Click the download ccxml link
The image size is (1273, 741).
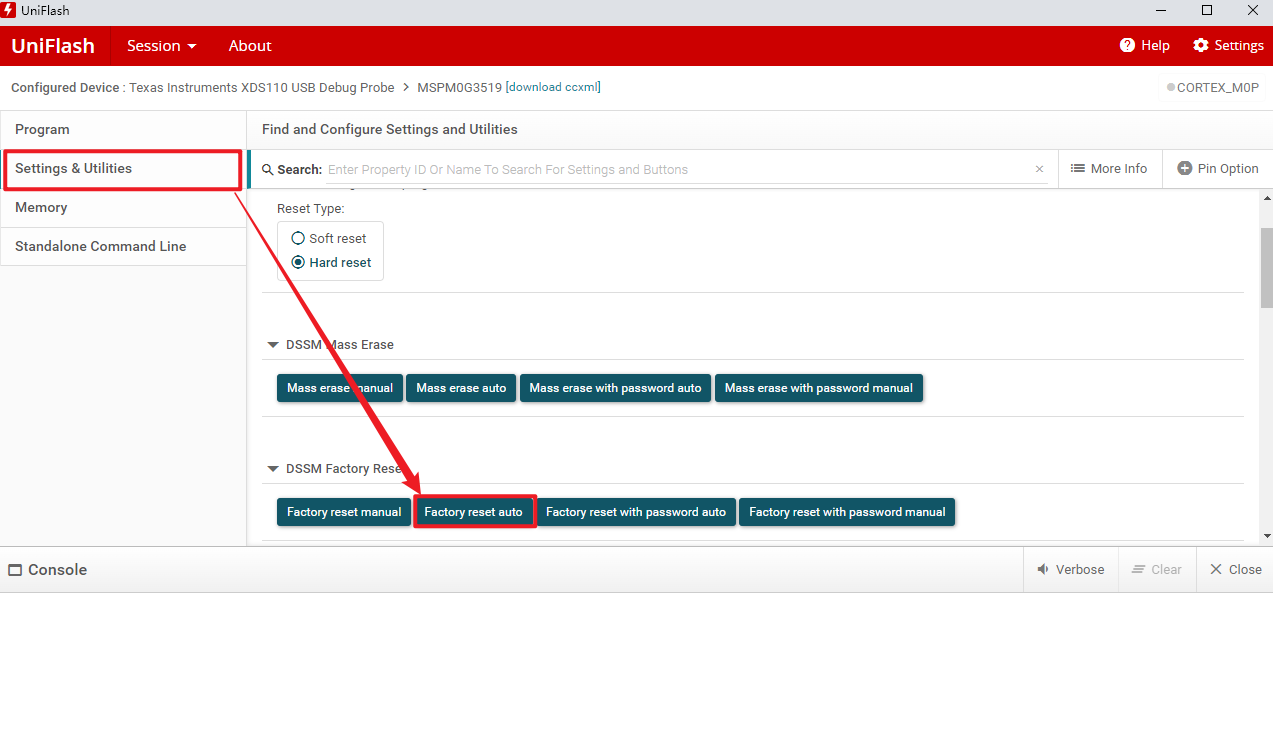pos(553,87)
